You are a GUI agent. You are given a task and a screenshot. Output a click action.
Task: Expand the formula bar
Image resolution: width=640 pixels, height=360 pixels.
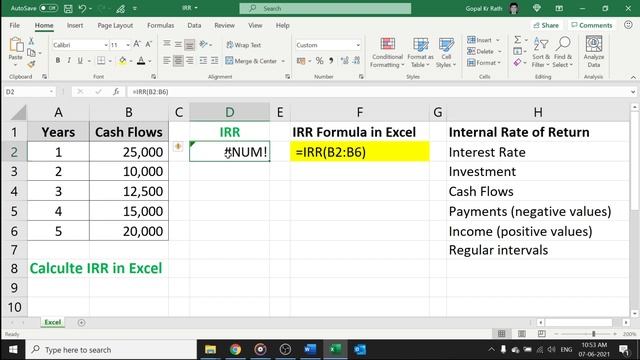[633, 92]
